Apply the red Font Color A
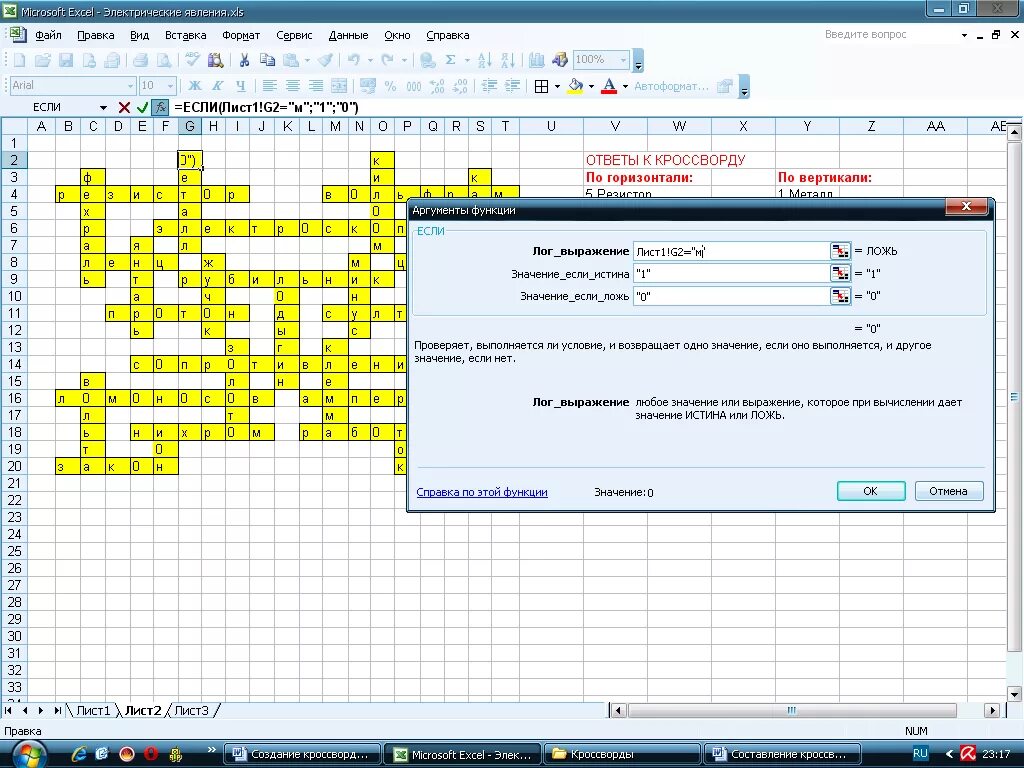The image size is (1024, 768). [x=609, y=86]
